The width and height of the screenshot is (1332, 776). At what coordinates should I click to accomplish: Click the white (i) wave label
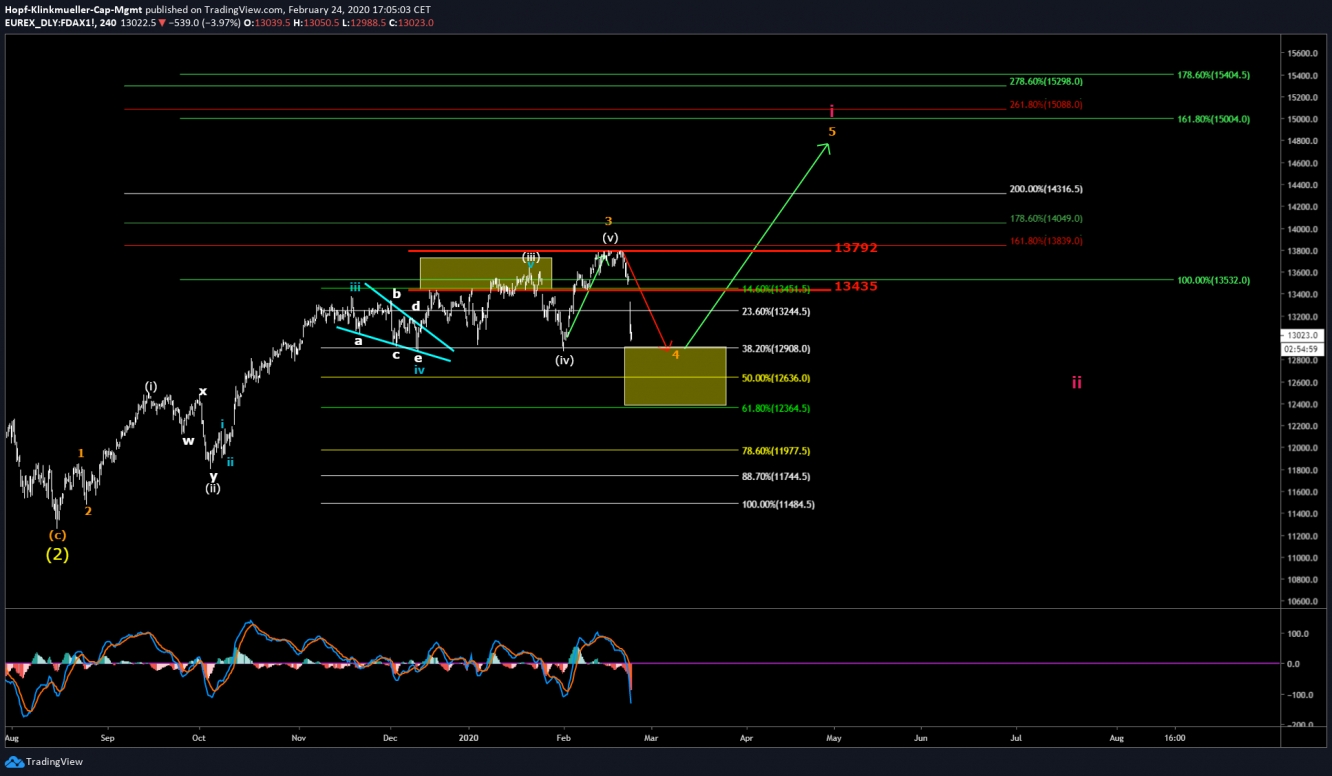[x=151, y=386]
